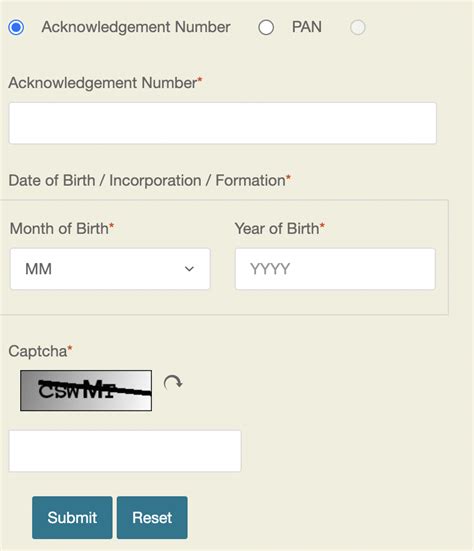Select the PAN radio button
Screen dimensions: 474x551
pyautogui.click(x=266, y=27)
